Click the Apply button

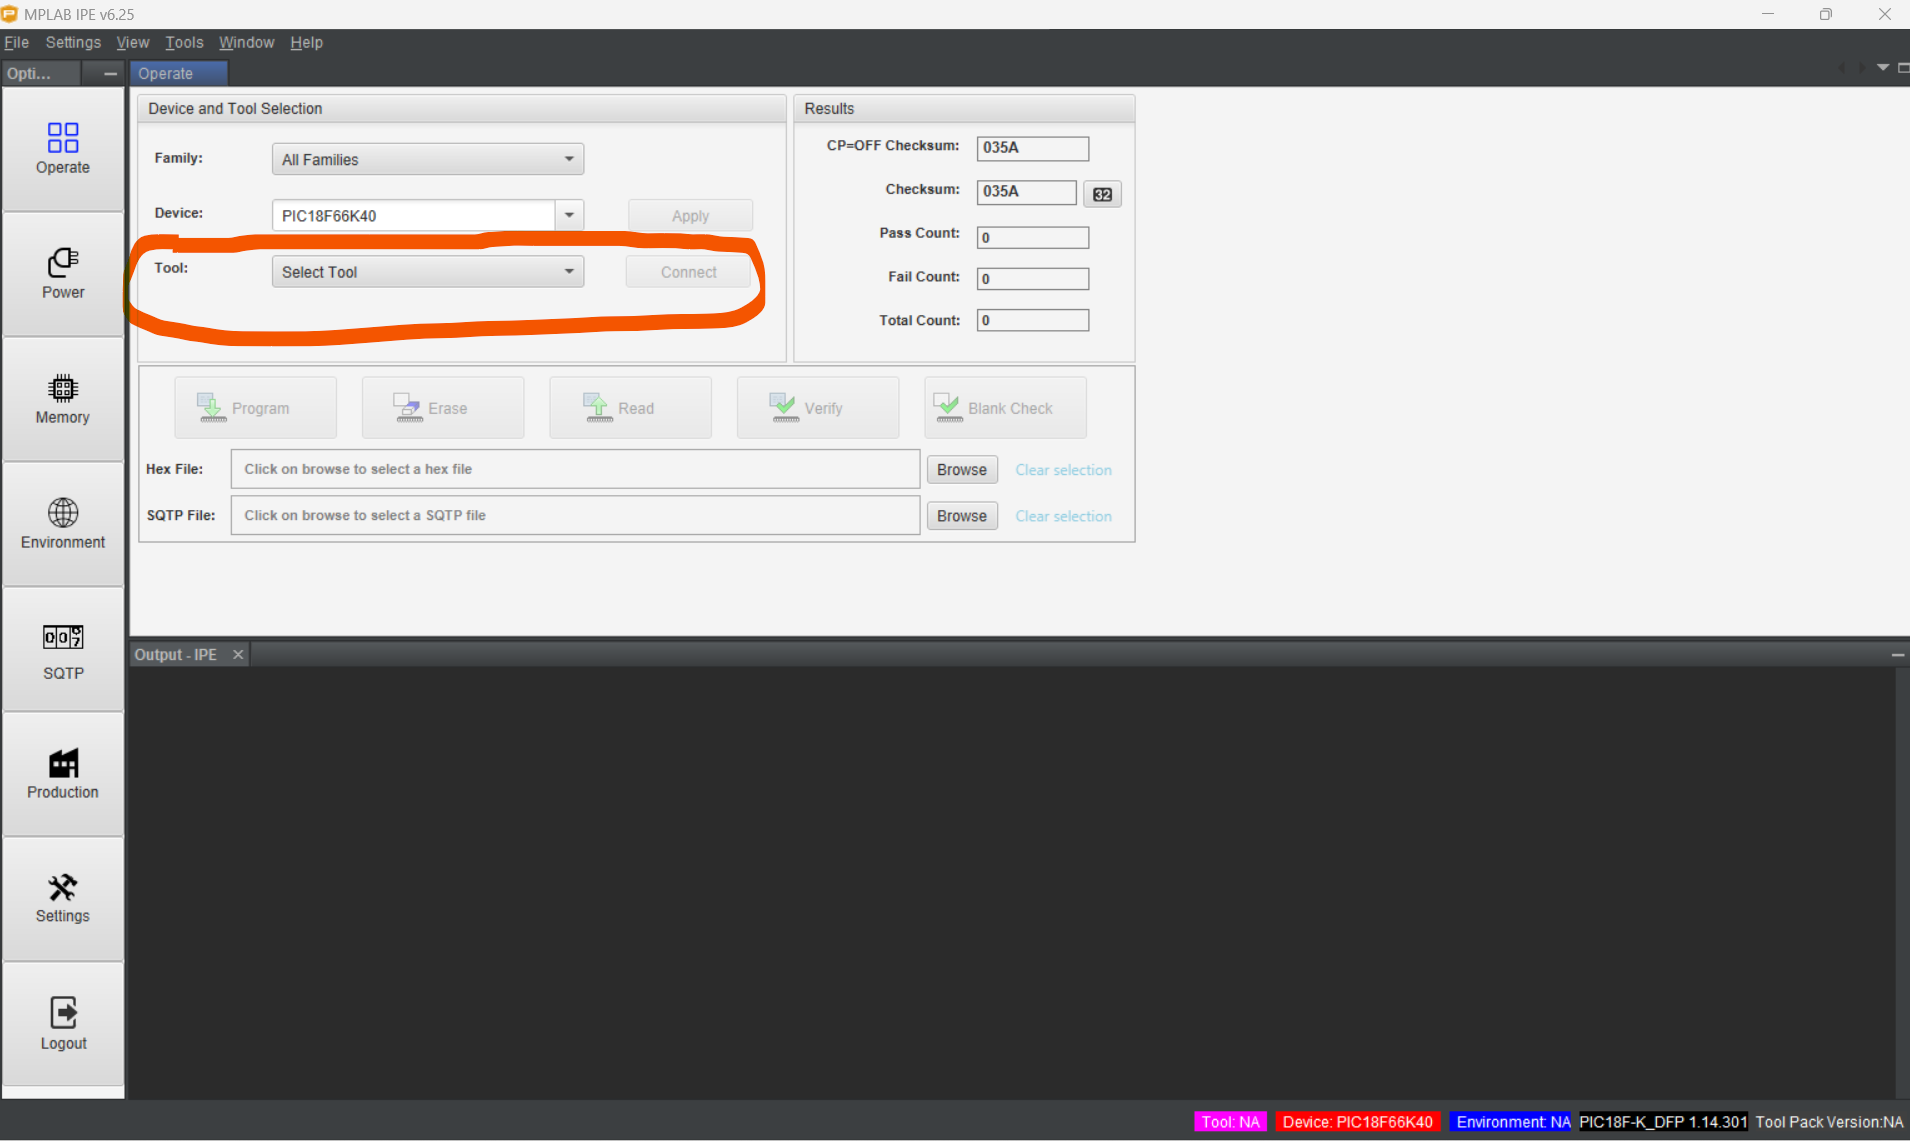point(689,214)
